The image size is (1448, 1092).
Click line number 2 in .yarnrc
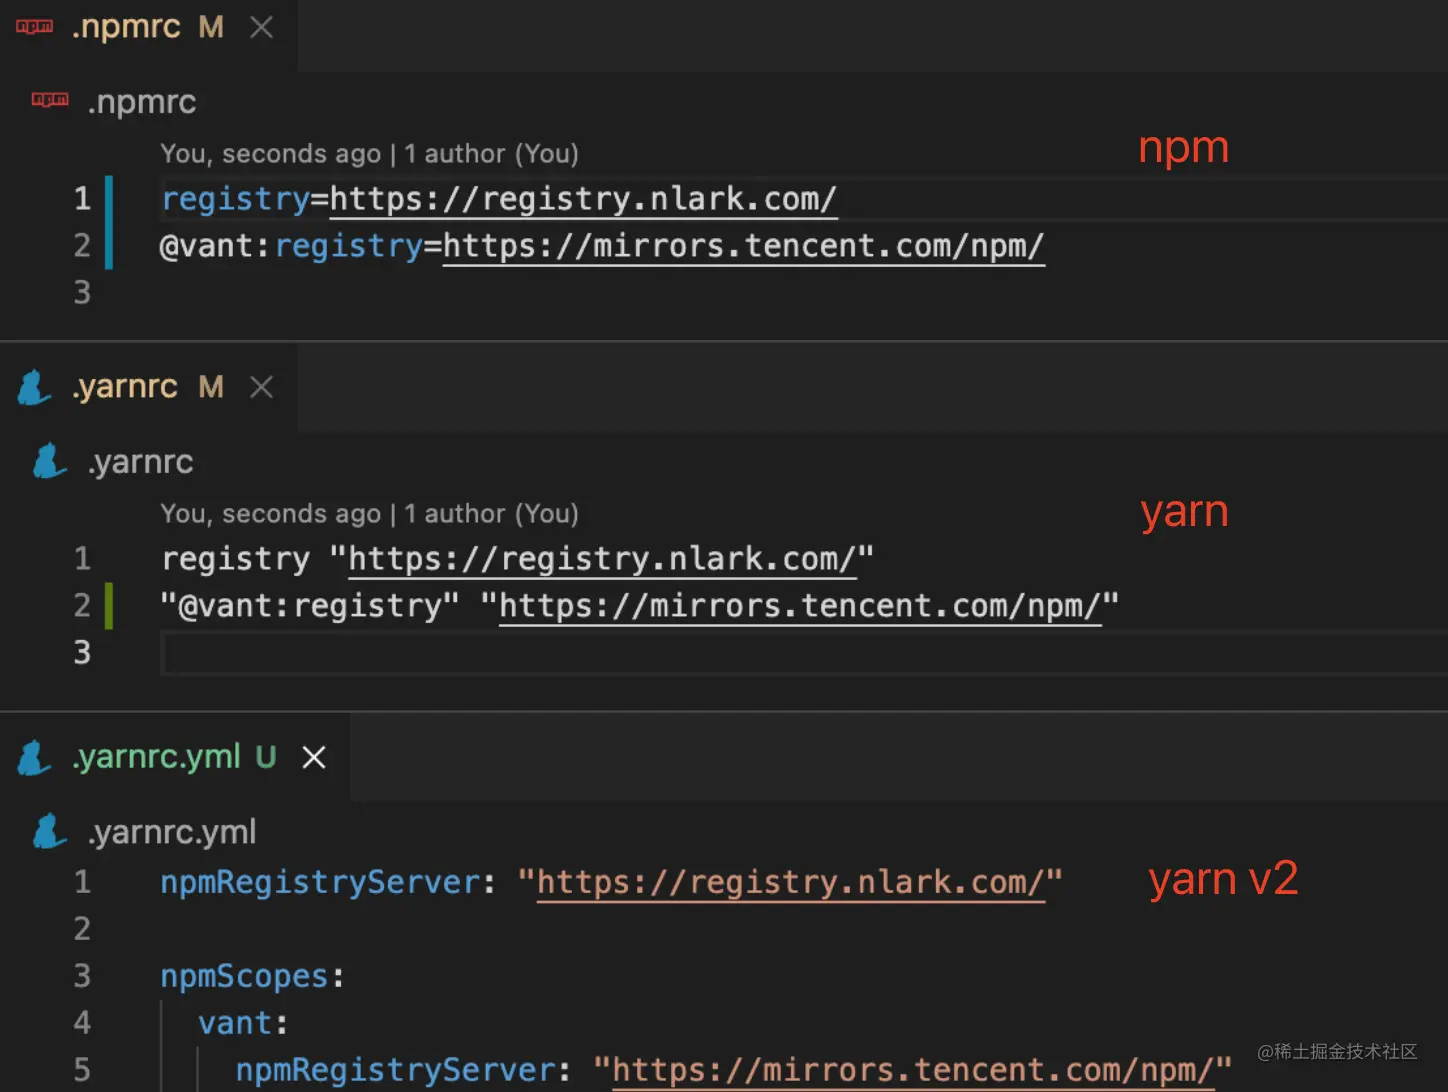click(82, 605)
